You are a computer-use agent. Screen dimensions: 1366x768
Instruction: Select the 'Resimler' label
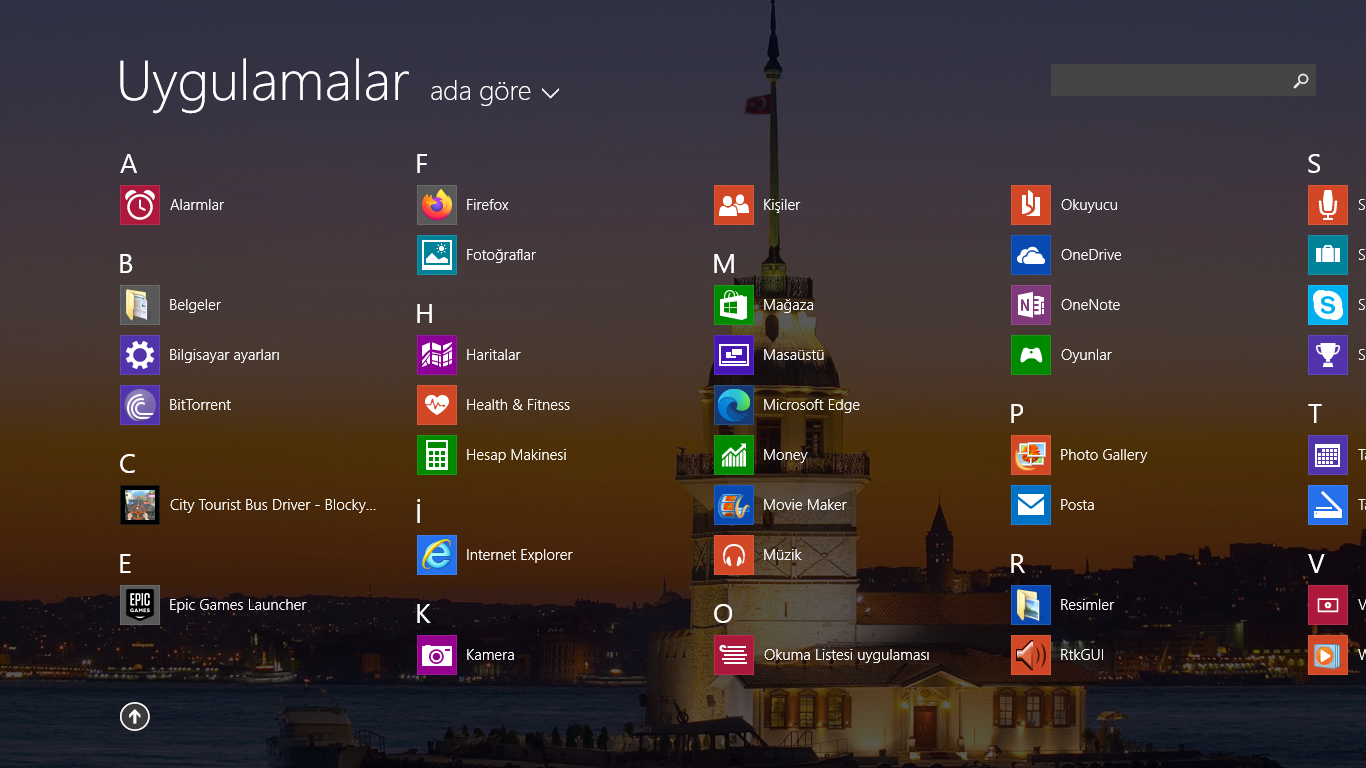(x=1087, y=605)
